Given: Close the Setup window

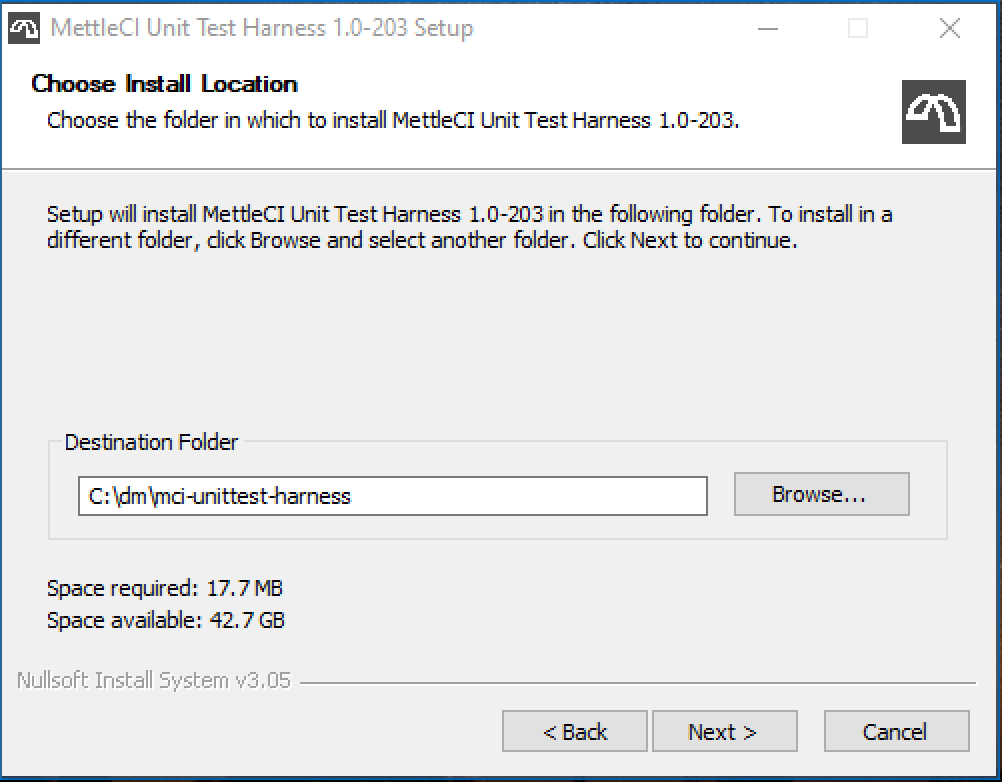Looking at the screenshot, I should click(949, 28).
